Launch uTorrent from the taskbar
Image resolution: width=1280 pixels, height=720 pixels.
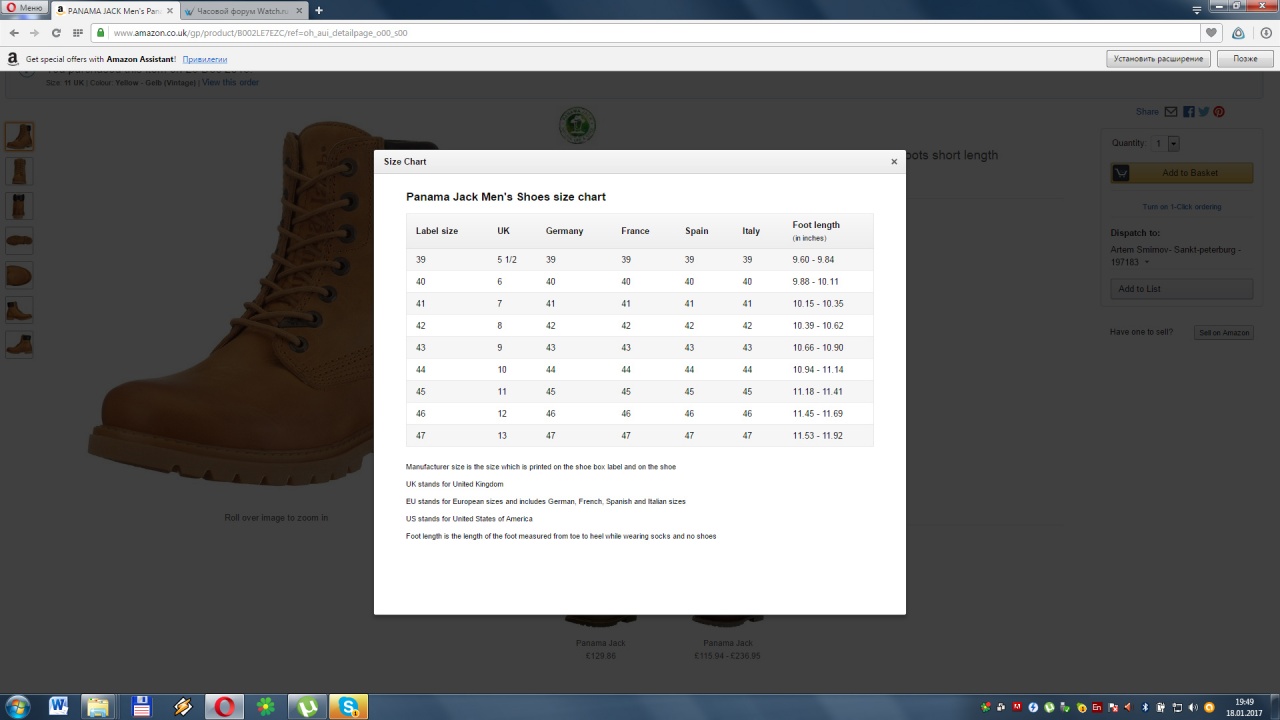click(308, 707)
